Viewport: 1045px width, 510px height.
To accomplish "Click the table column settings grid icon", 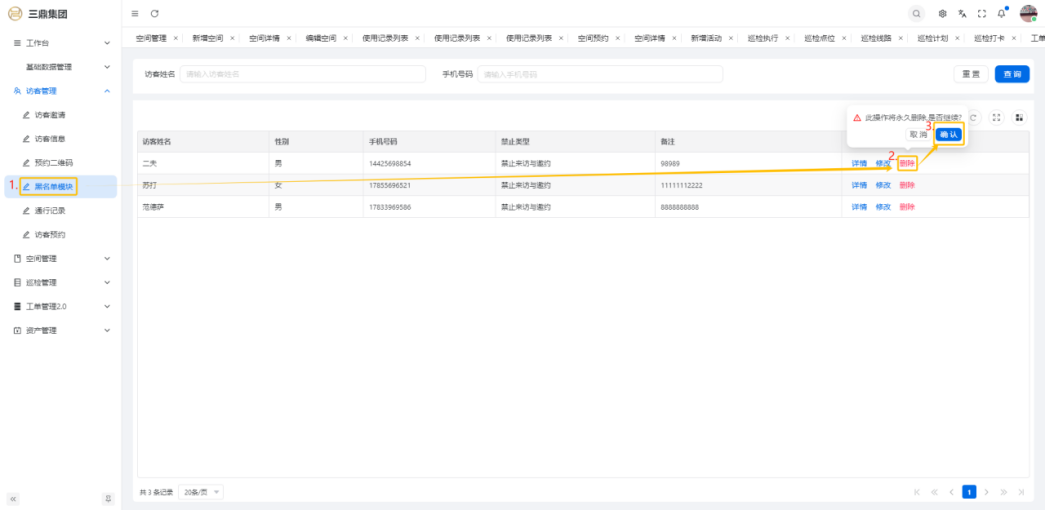I will click(x=1019, y=117).
